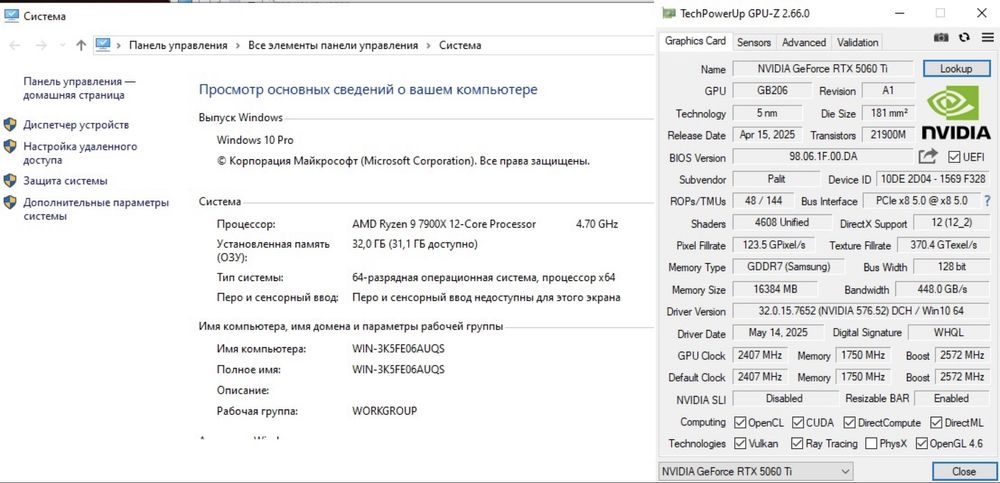Click shield icon next to Диспетчер устройств
1000x483 pixels.
(x=10, y=124)
